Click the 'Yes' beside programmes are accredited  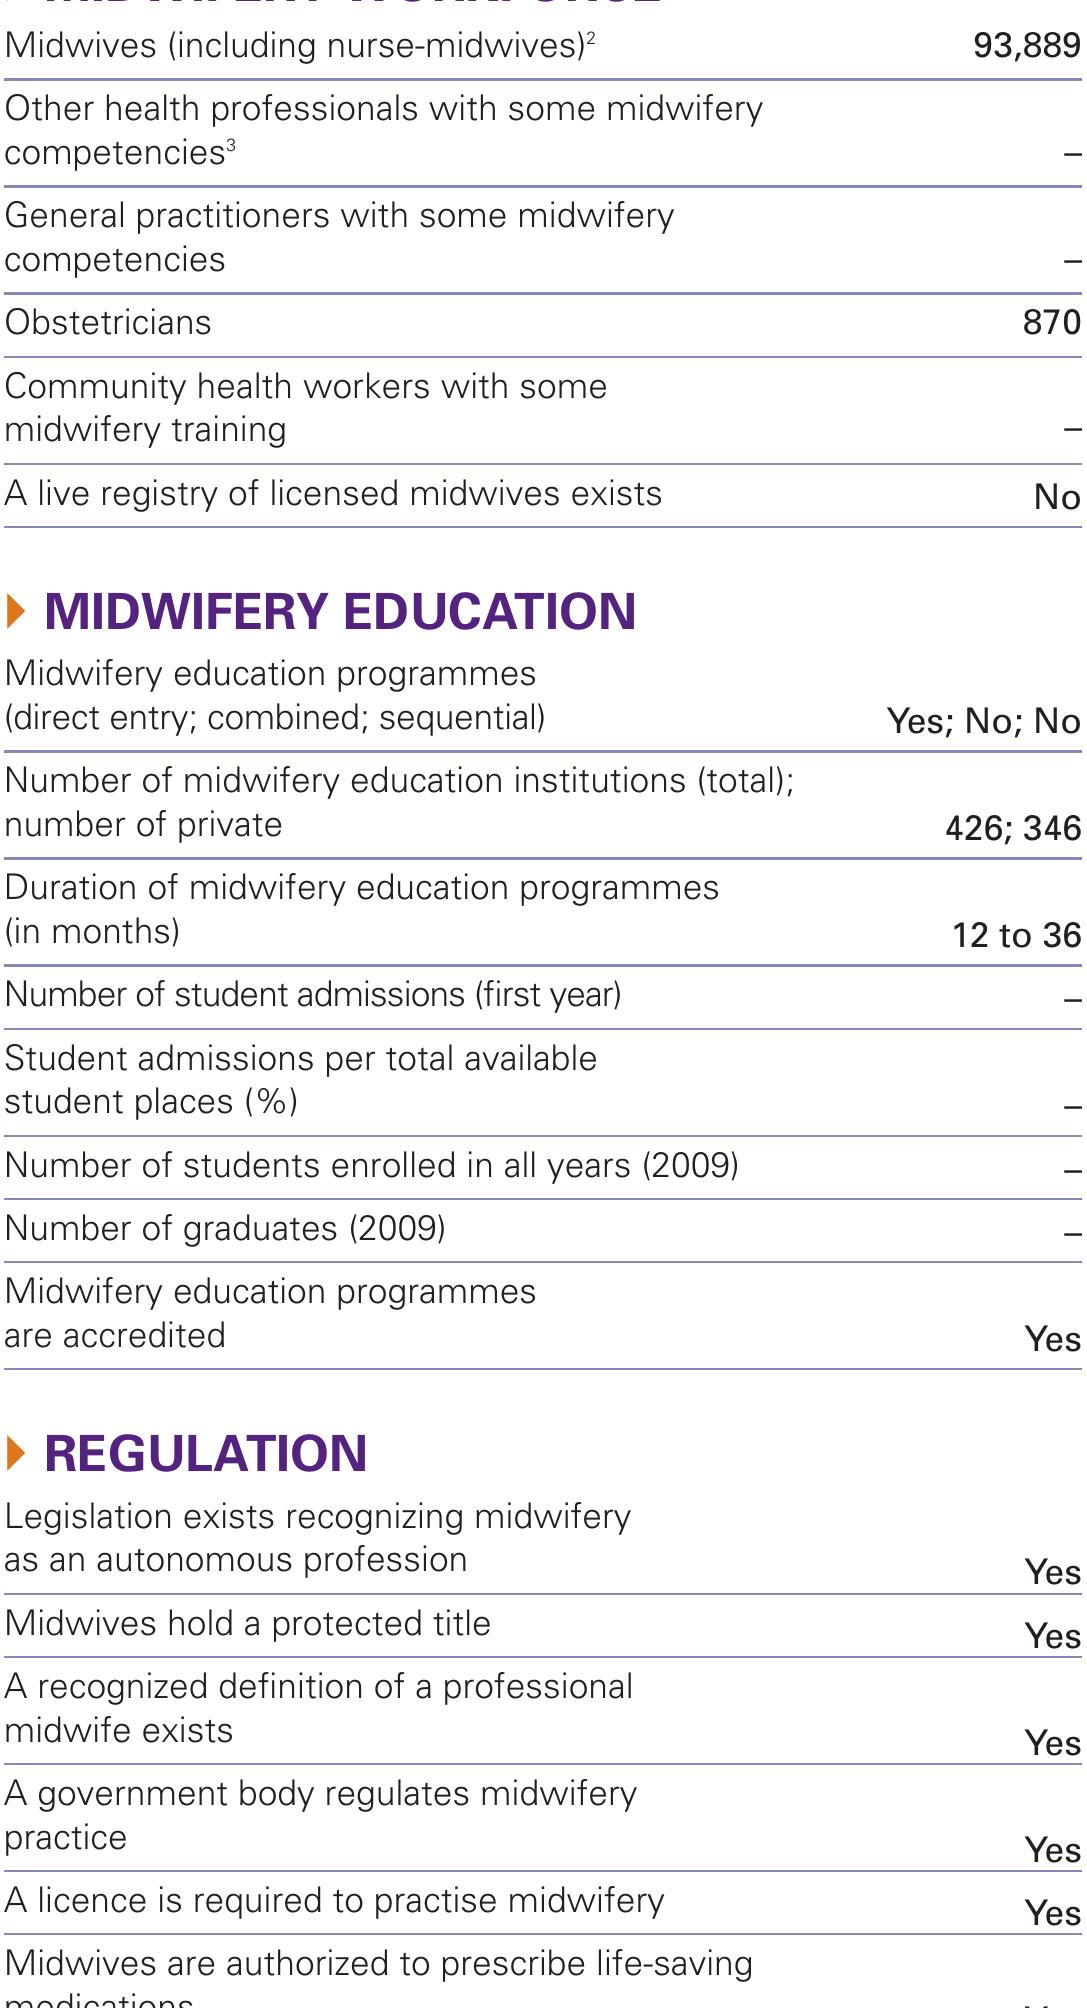tap(1053, 1339)
